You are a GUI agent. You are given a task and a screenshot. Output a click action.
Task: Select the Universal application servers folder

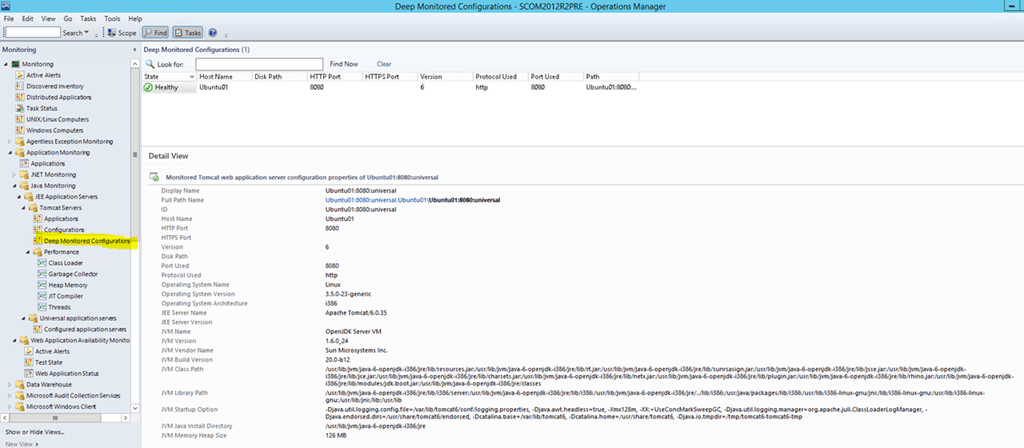pyautogui.click(x=78, y=318)
